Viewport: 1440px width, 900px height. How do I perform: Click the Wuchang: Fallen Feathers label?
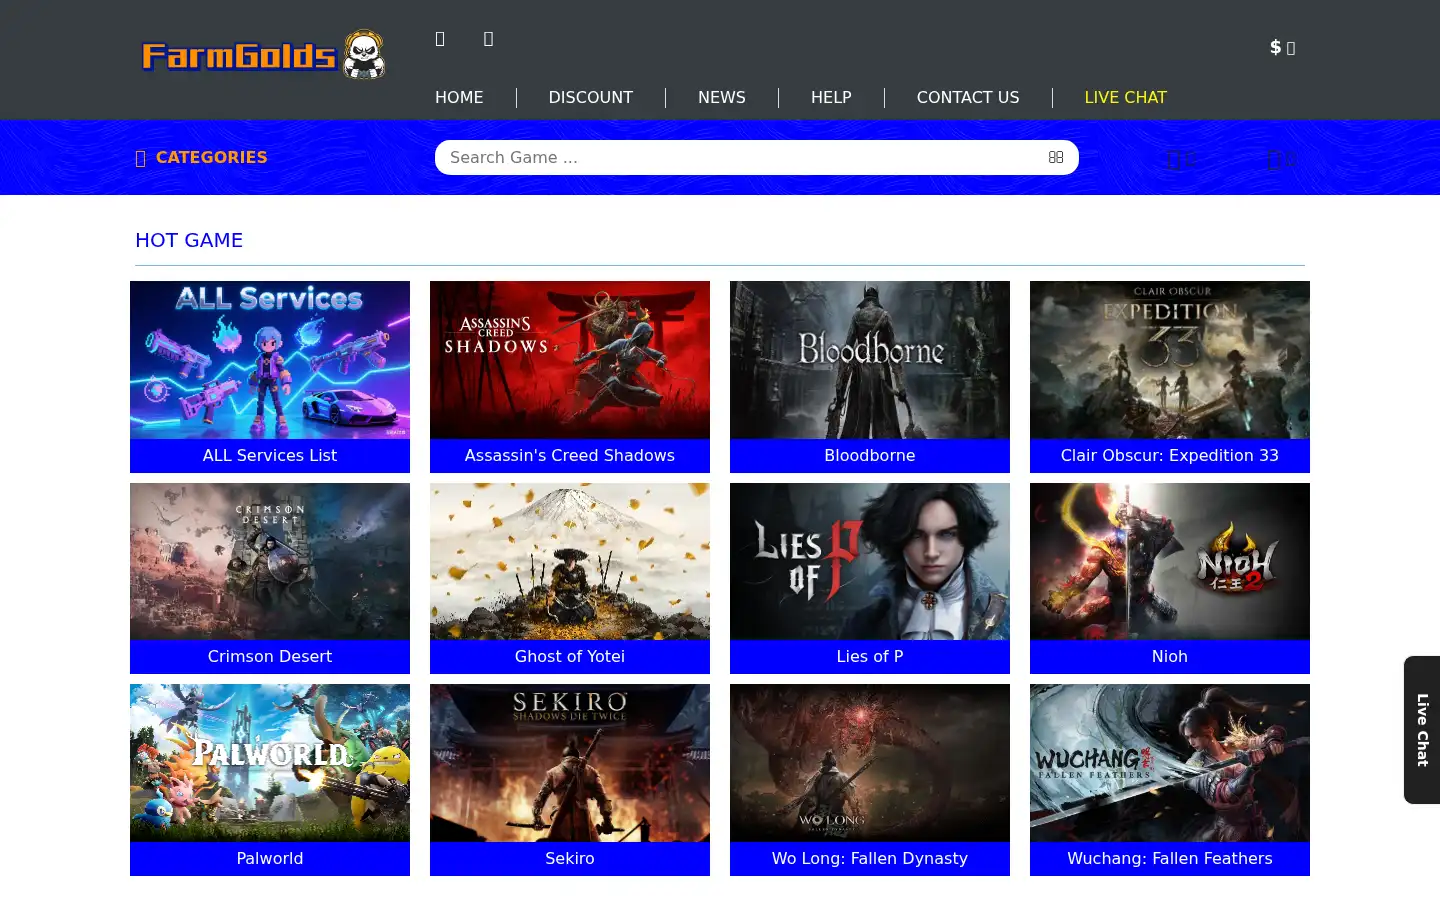coord(1170,859)
